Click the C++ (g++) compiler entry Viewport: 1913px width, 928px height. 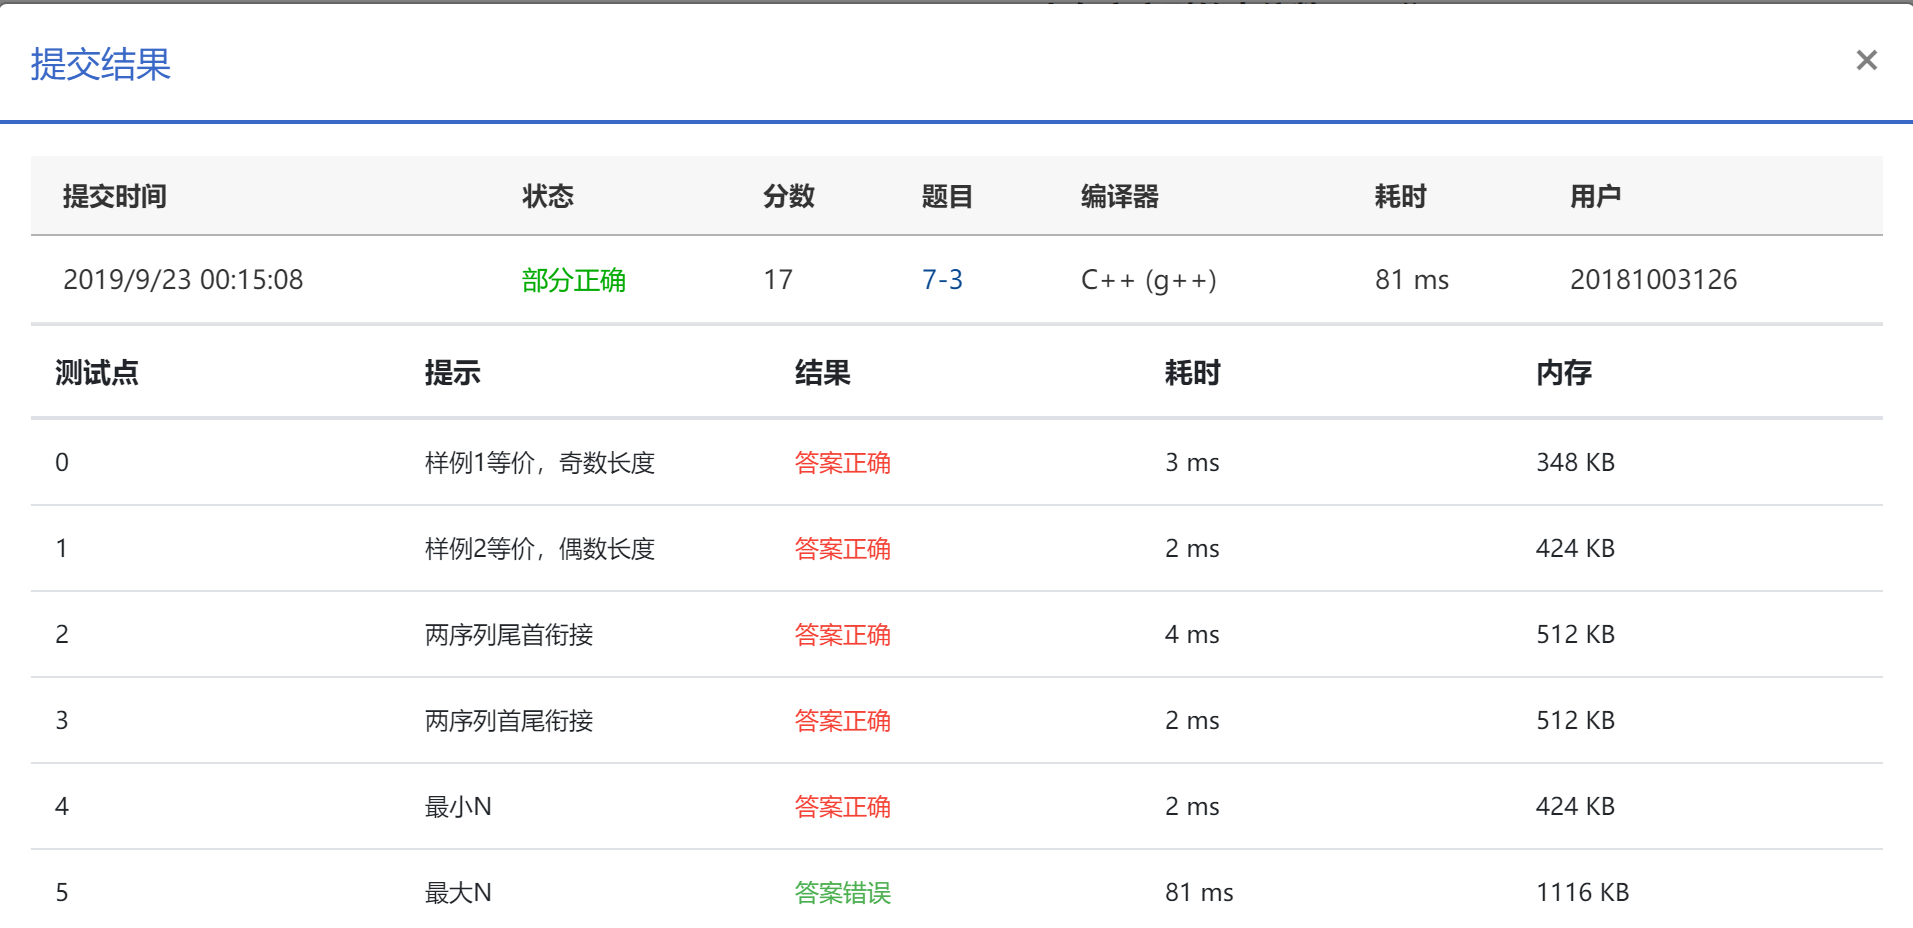(1148, 280)
